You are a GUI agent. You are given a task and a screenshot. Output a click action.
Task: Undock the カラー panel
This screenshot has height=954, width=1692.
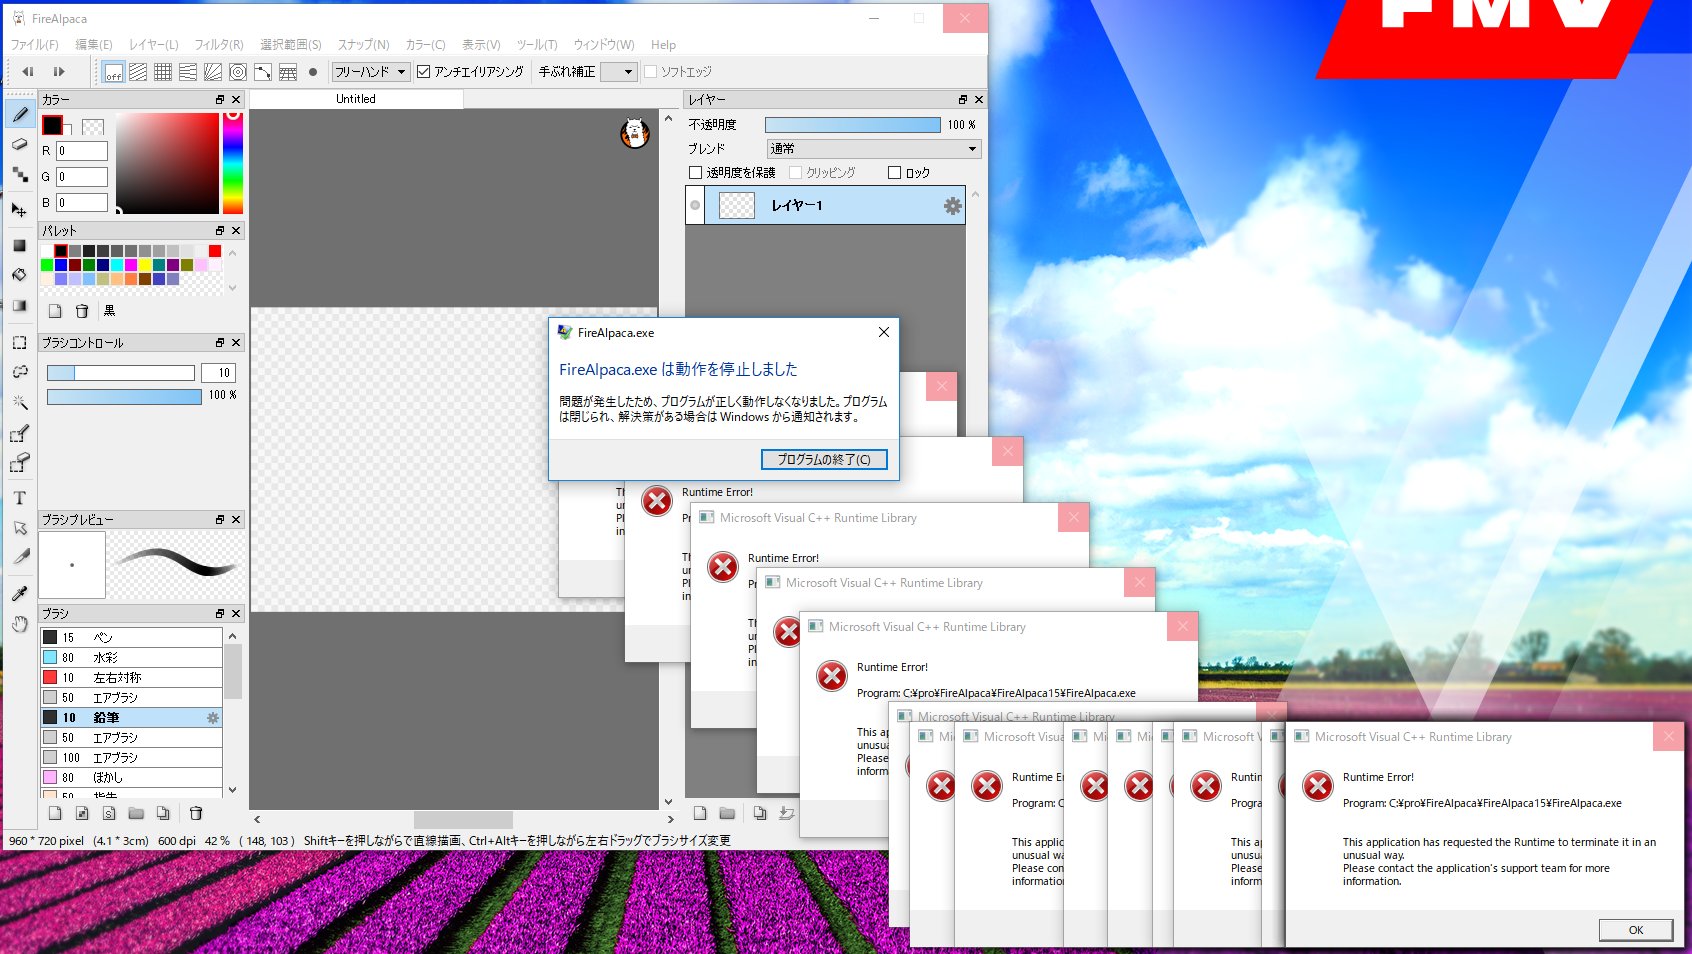[220, 100]
